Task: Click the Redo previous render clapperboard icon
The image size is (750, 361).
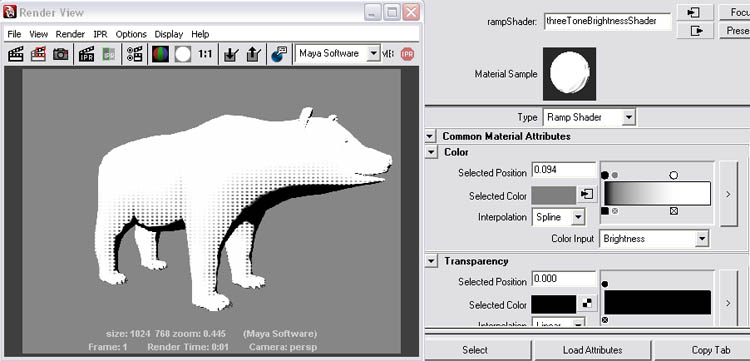Action: point(16,54)
